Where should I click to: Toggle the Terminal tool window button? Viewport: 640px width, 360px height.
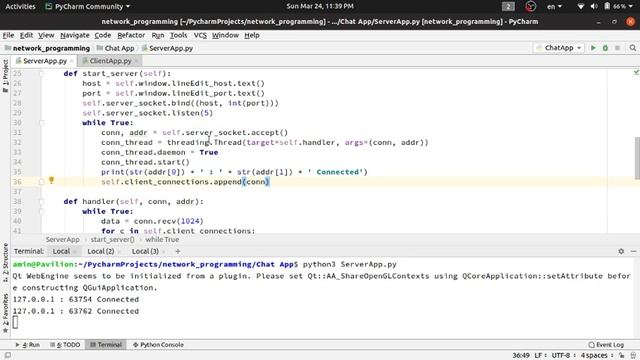(106, 344)
